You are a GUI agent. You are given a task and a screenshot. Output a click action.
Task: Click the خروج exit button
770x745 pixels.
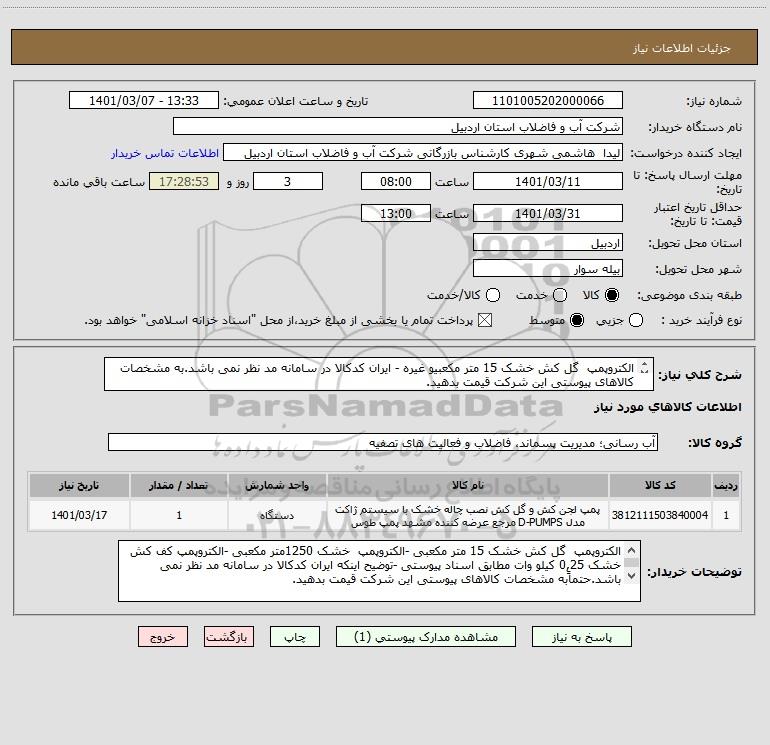click(163, 637)
